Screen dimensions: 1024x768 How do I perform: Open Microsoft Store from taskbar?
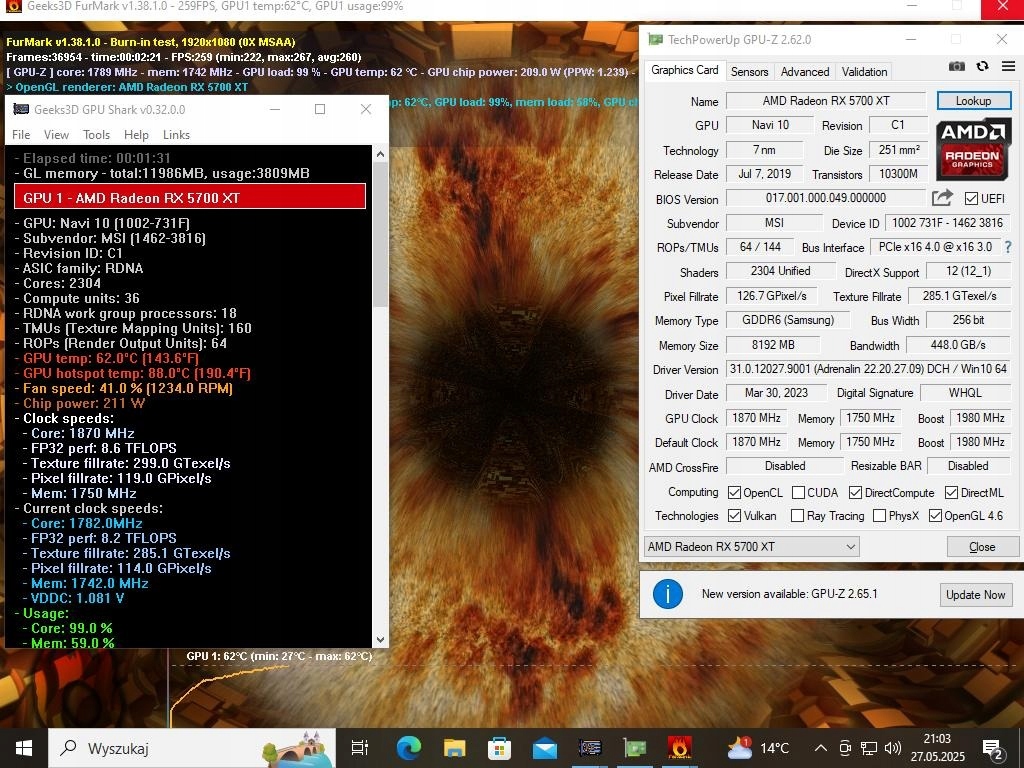pyautogui.click(x=500, y=748)
